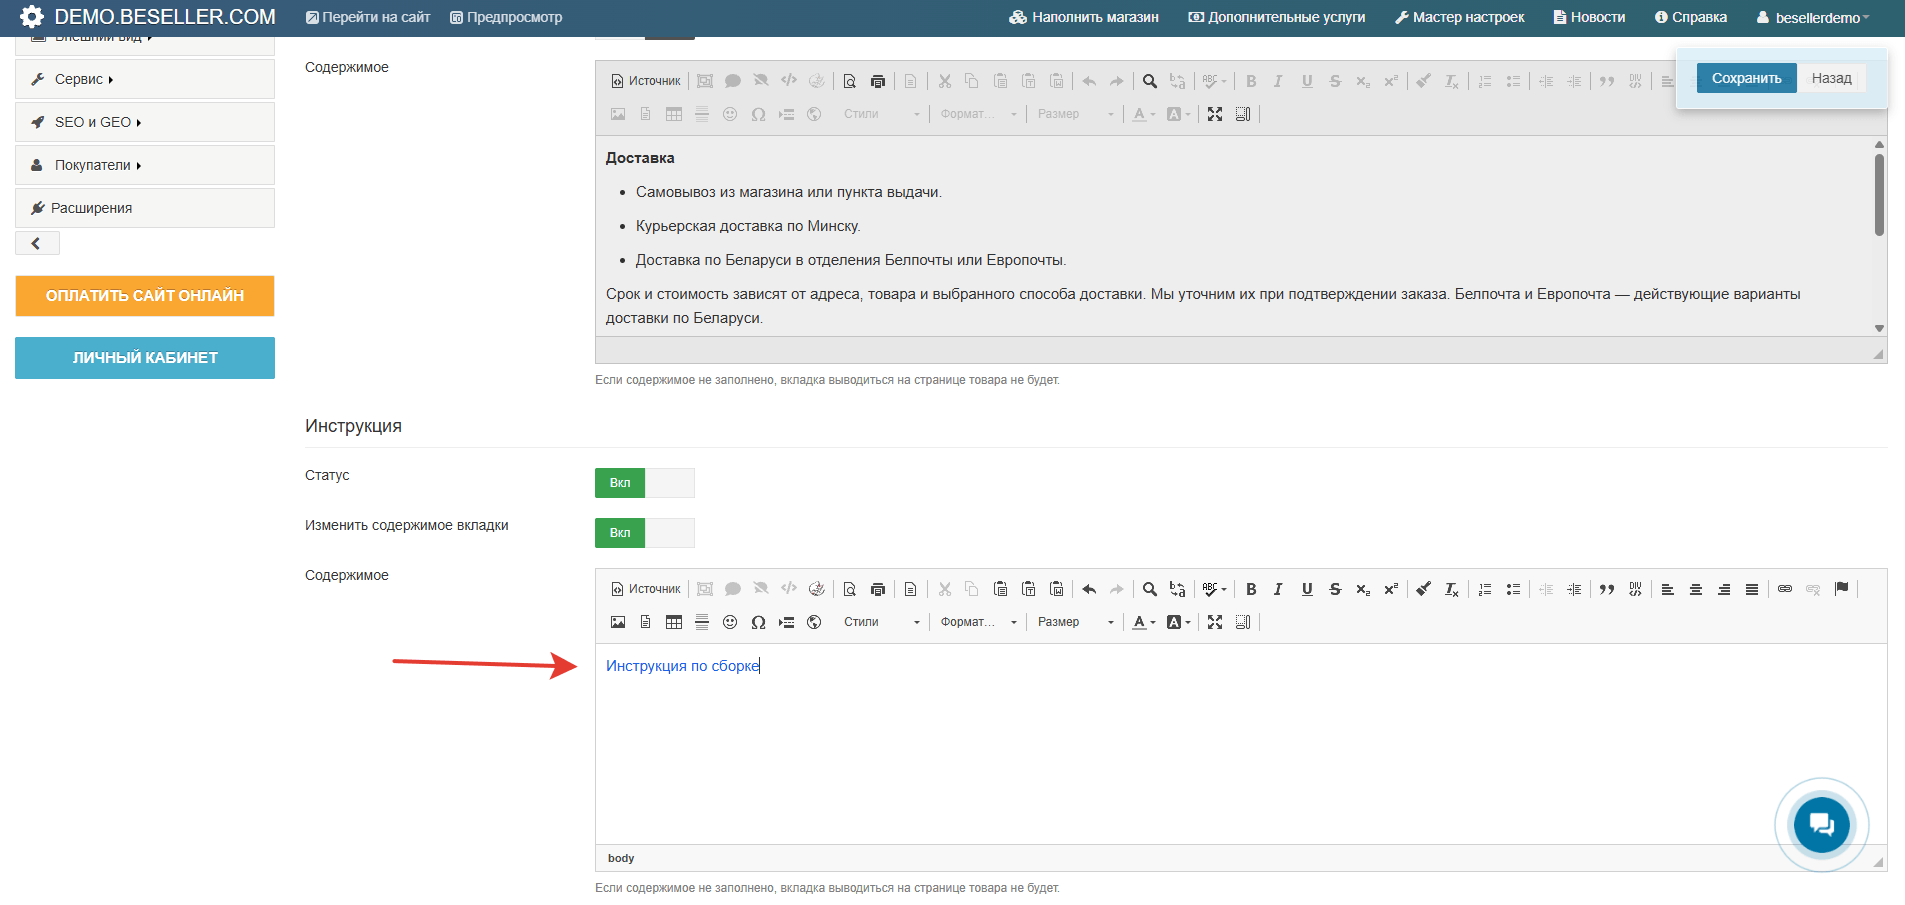Expand the Покупатели sidebar menu
The width and height of the screenshot is (1905, 905).
click(145, 165)
